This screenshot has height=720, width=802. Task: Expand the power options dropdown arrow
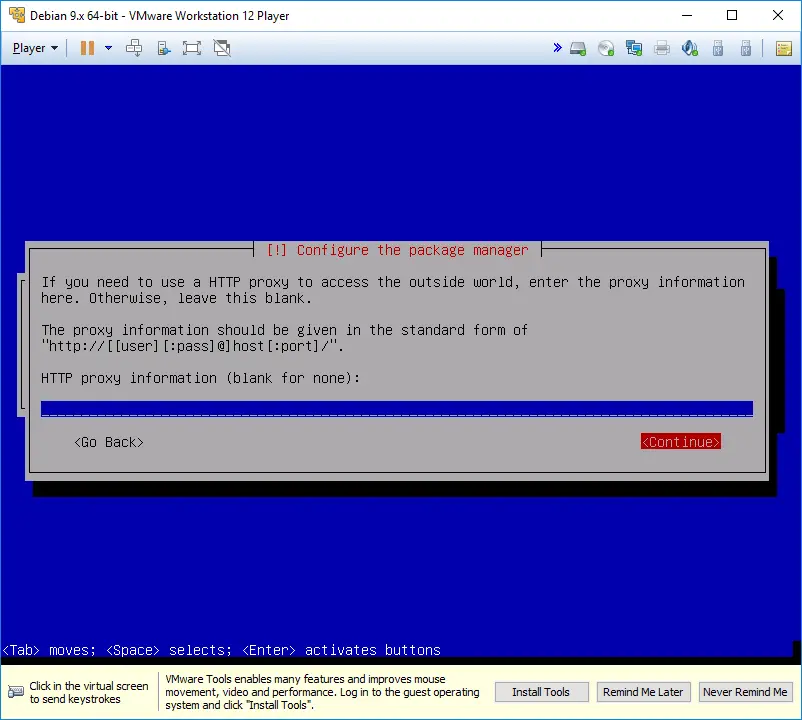point(108,48)
